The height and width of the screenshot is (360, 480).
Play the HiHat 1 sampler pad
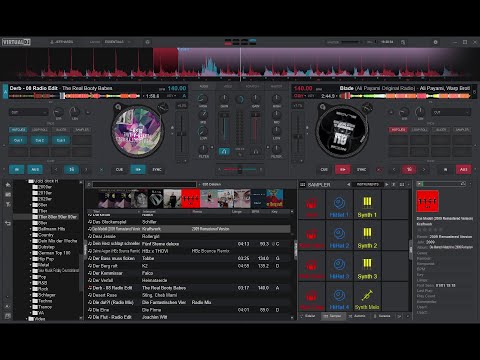click(x=339, y=204)
